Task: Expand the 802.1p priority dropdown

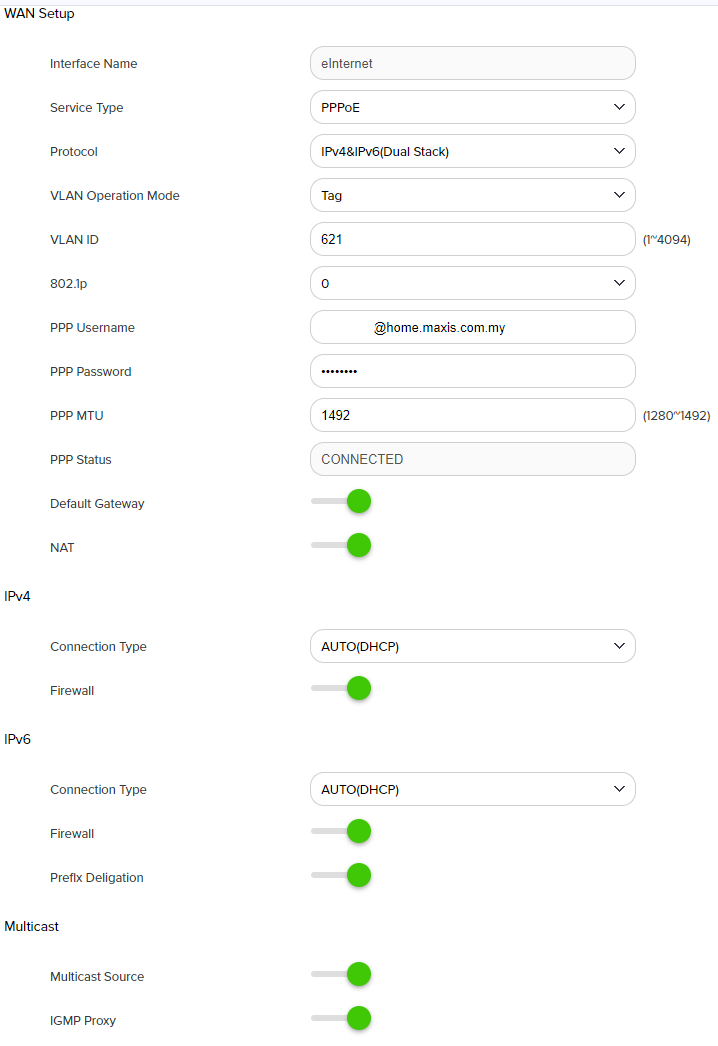Action: coord(472,283)
